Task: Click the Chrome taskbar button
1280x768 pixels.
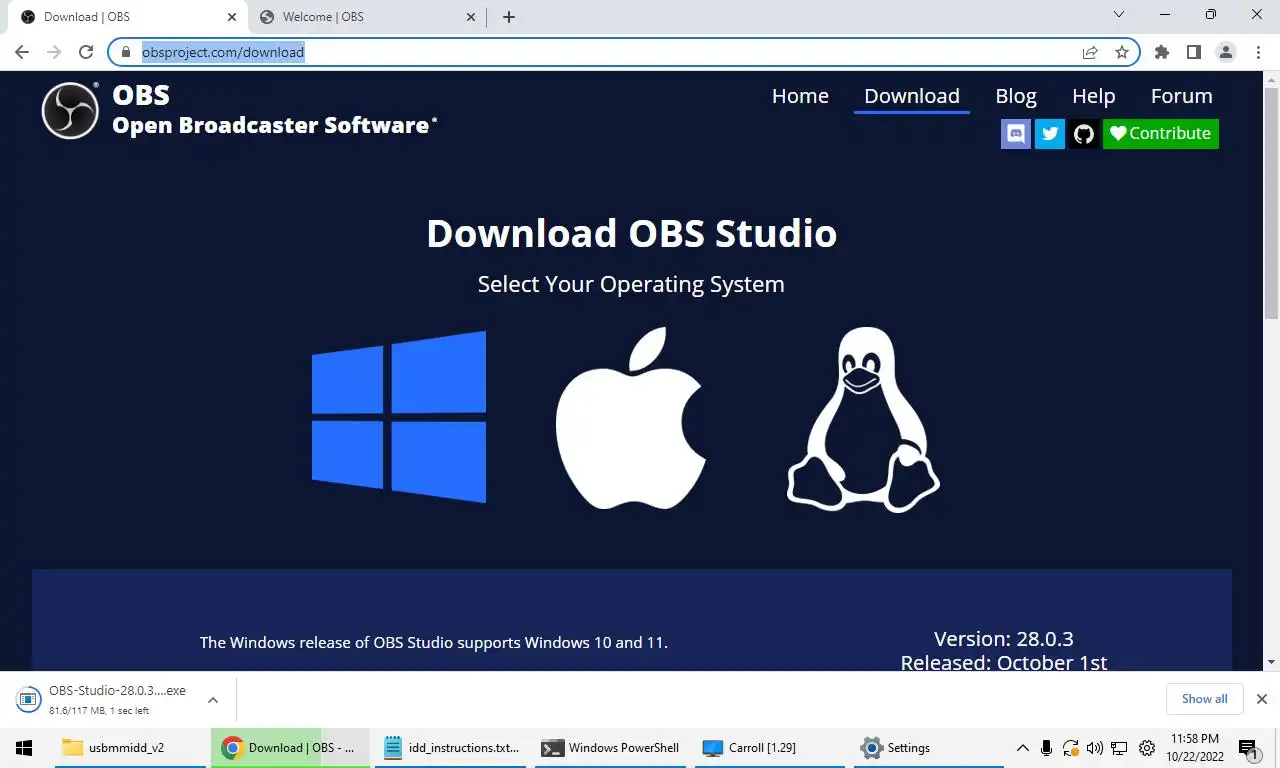Action: [x=290, y=748]
